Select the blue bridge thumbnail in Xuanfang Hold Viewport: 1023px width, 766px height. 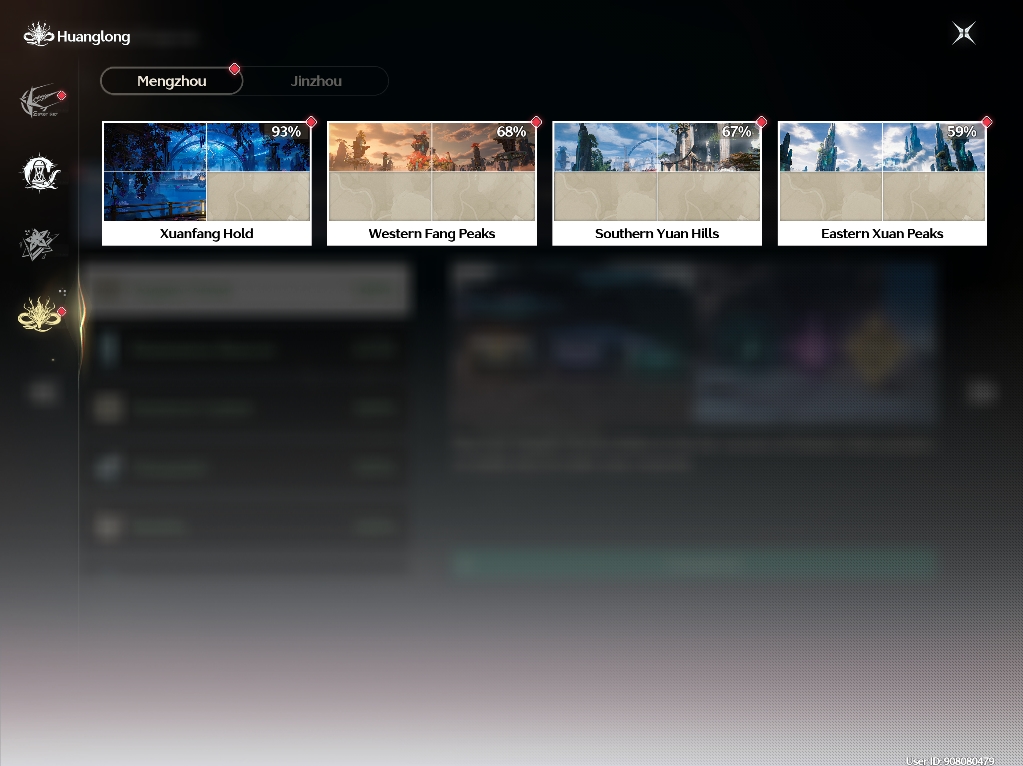(x=155, y=196)
